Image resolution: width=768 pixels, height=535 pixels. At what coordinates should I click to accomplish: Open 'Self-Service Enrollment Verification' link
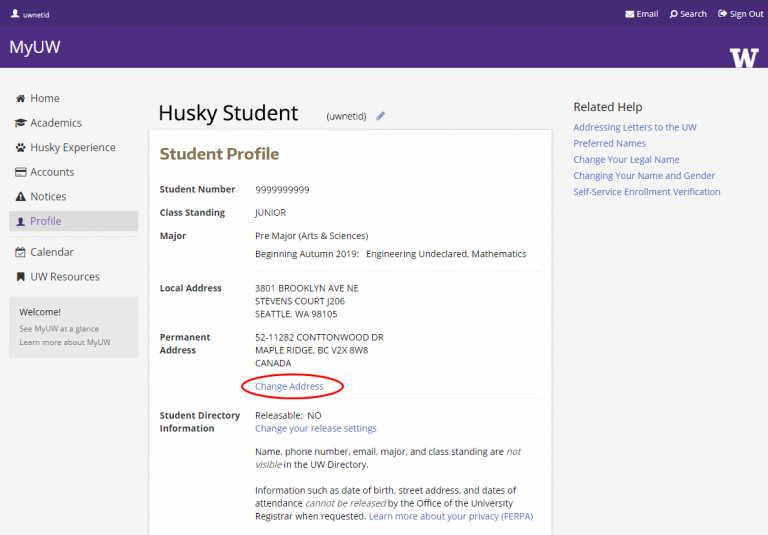click(646, 191)
